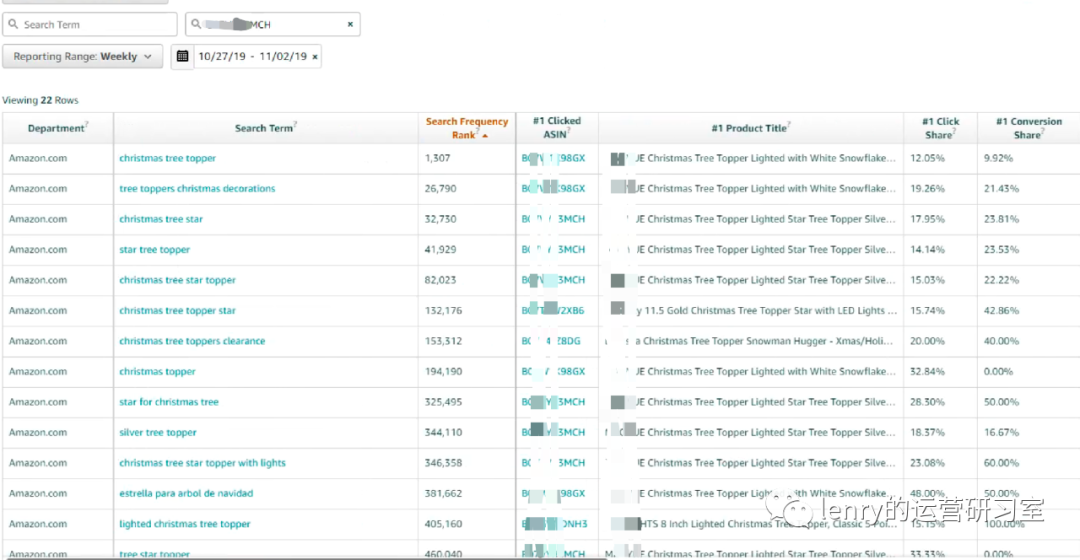
Task: Sort by Search Frequency Rank column
Action: (466, 128)
